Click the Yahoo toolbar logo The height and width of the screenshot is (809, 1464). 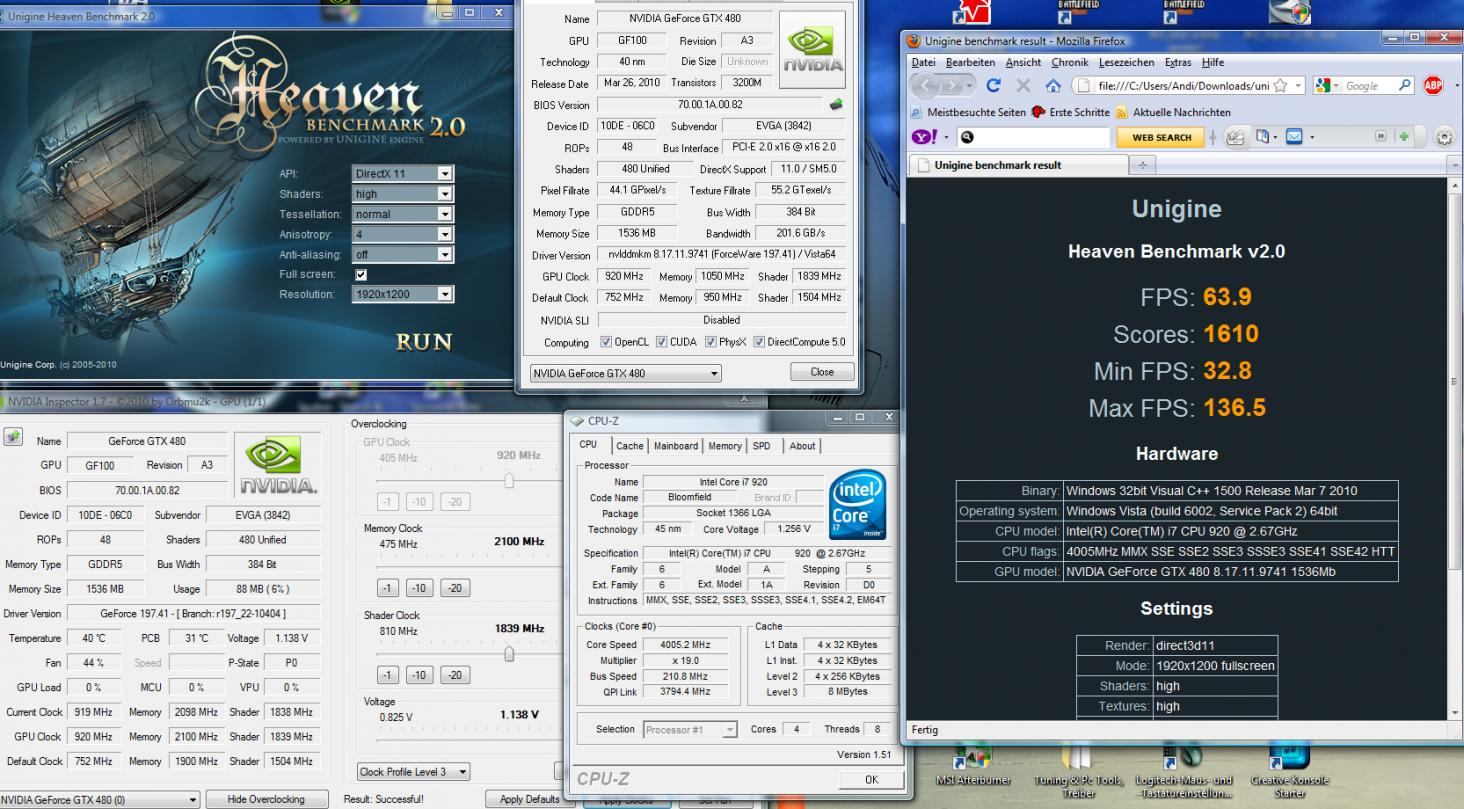pyautogui.click(x=922, y=137)
